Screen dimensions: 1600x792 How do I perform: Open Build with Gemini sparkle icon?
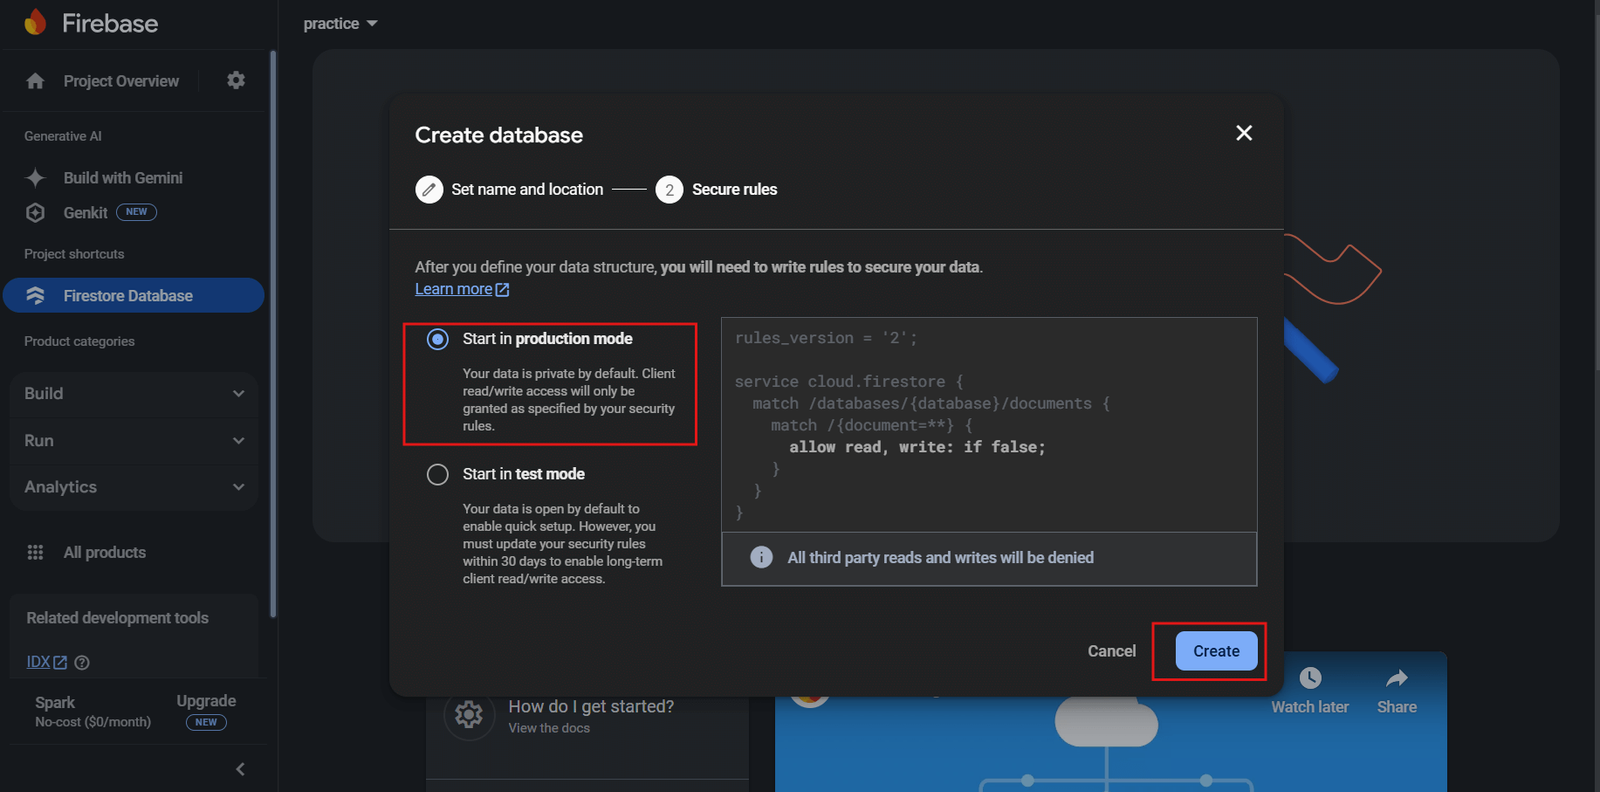pyautogui.click(x=35, y=178)
